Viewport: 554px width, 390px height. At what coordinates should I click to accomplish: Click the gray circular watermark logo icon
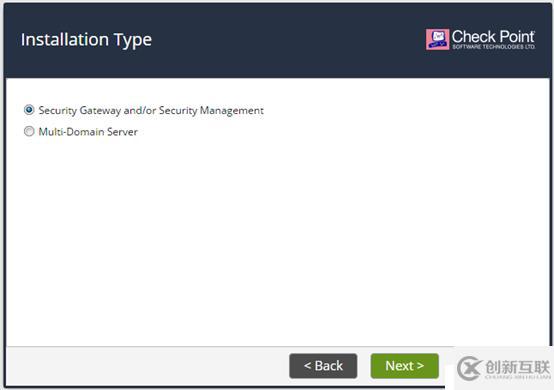coord(469,368)
